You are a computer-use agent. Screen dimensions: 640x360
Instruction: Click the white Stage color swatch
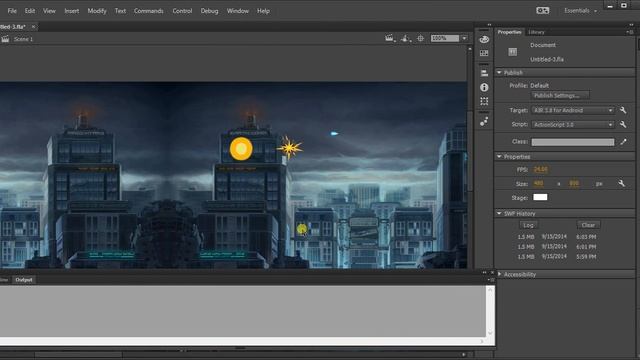pos(540,197)
